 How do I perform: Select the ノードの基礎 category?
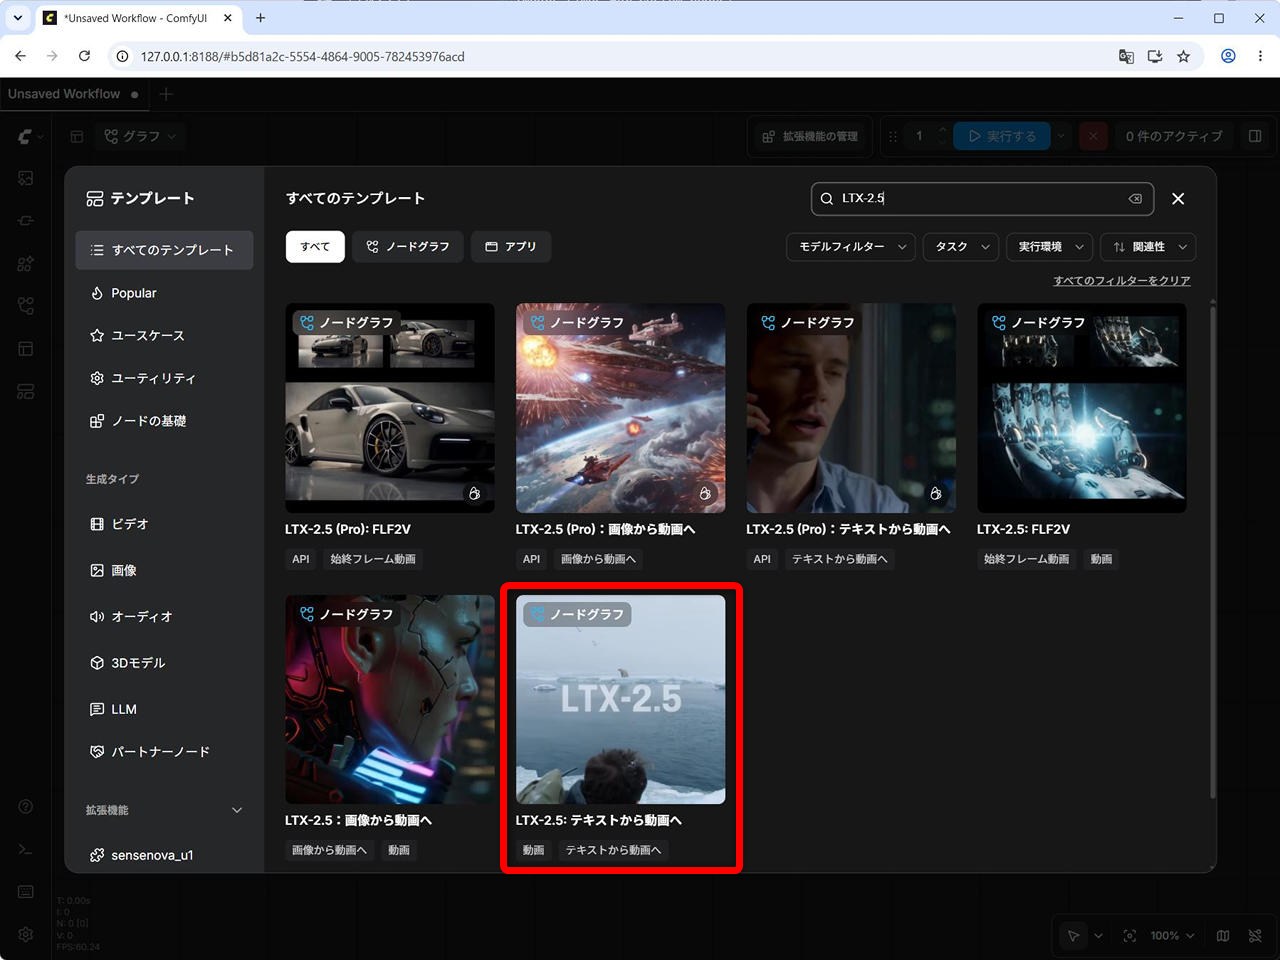(x=164, y=421)
